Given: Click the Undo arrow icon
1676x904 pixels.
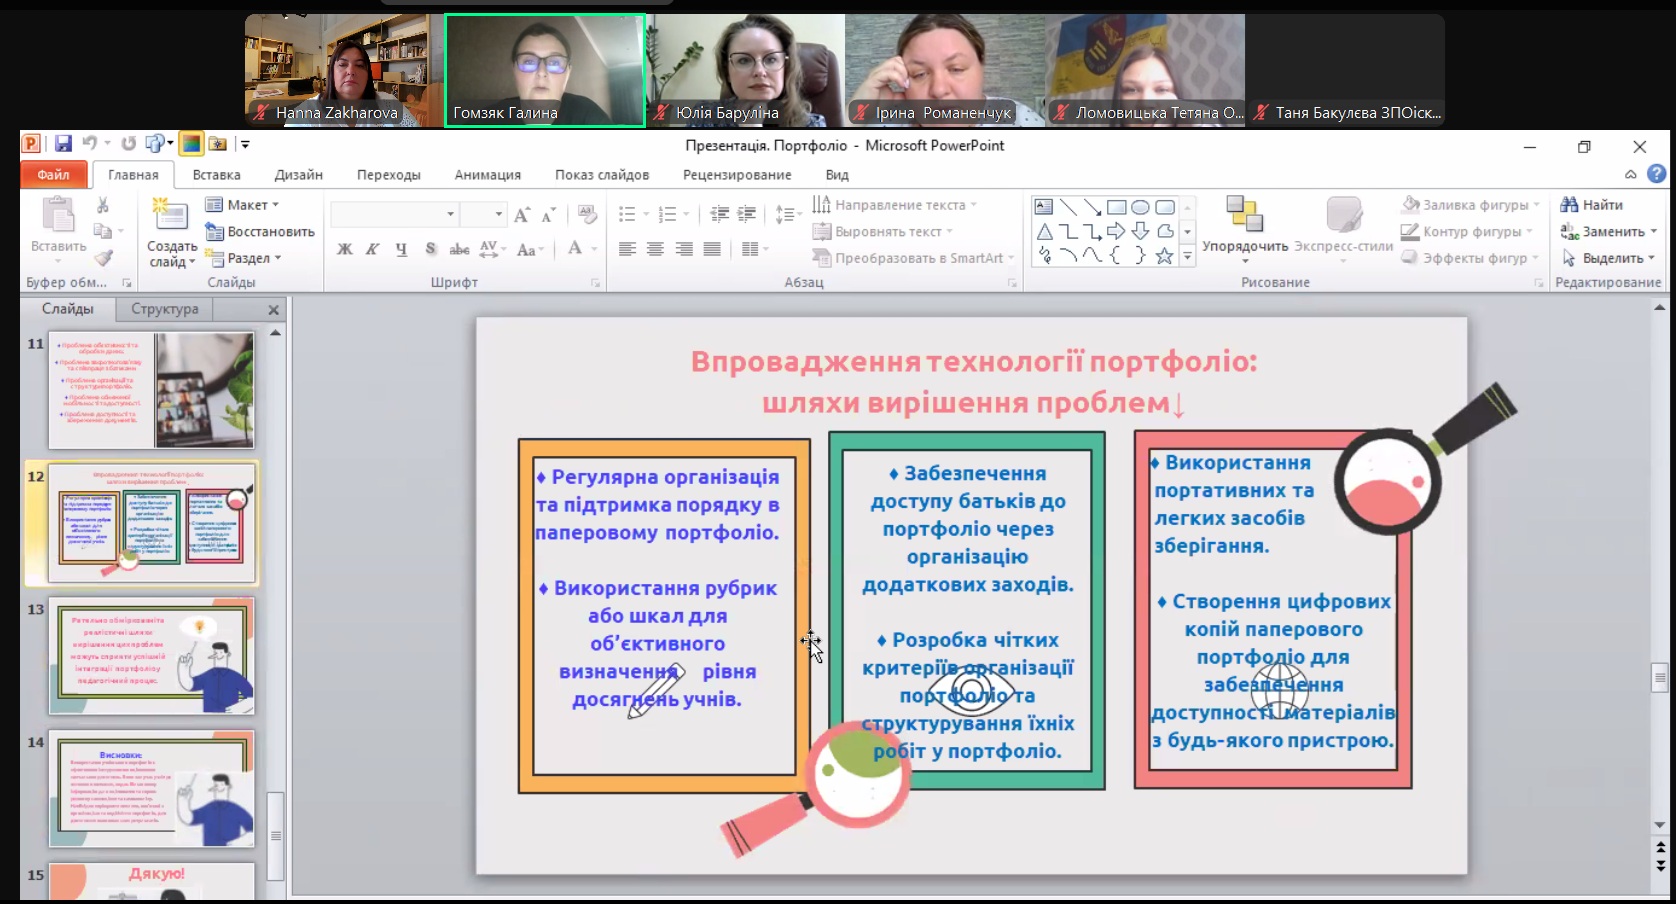Looking at the screenshot, I should point(90,144).
